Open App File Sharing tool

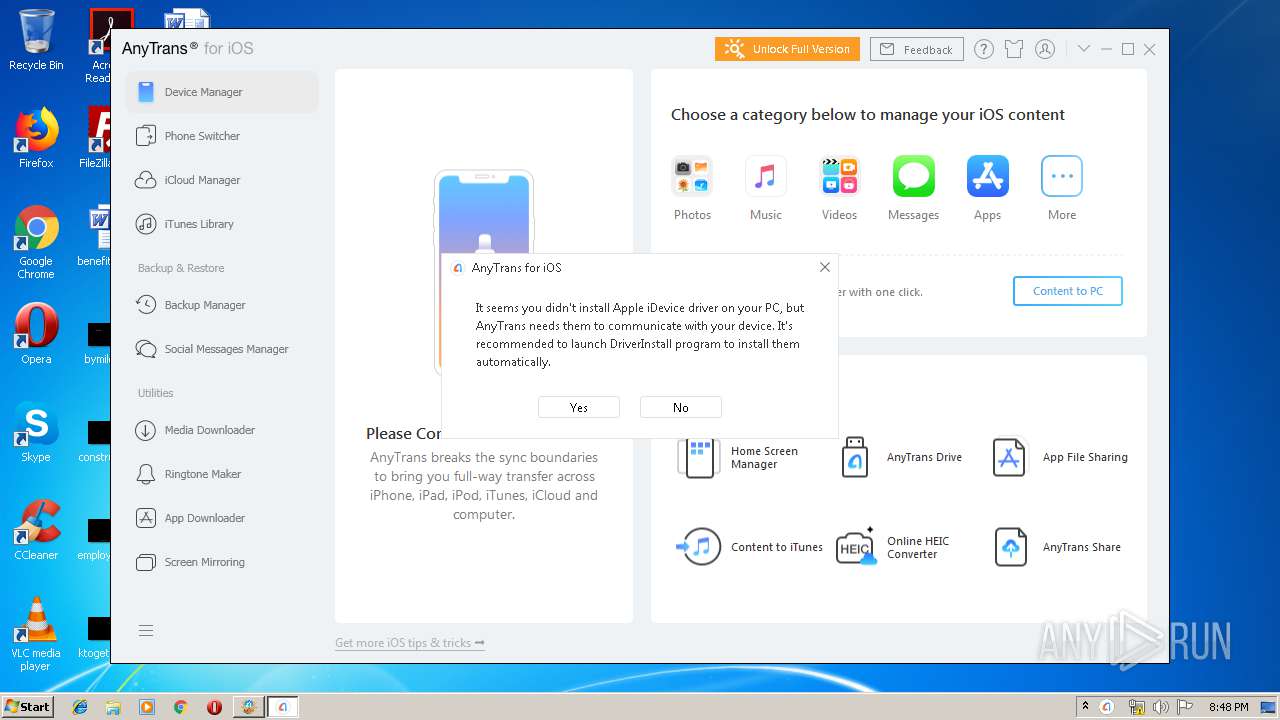pos(1060,457)
